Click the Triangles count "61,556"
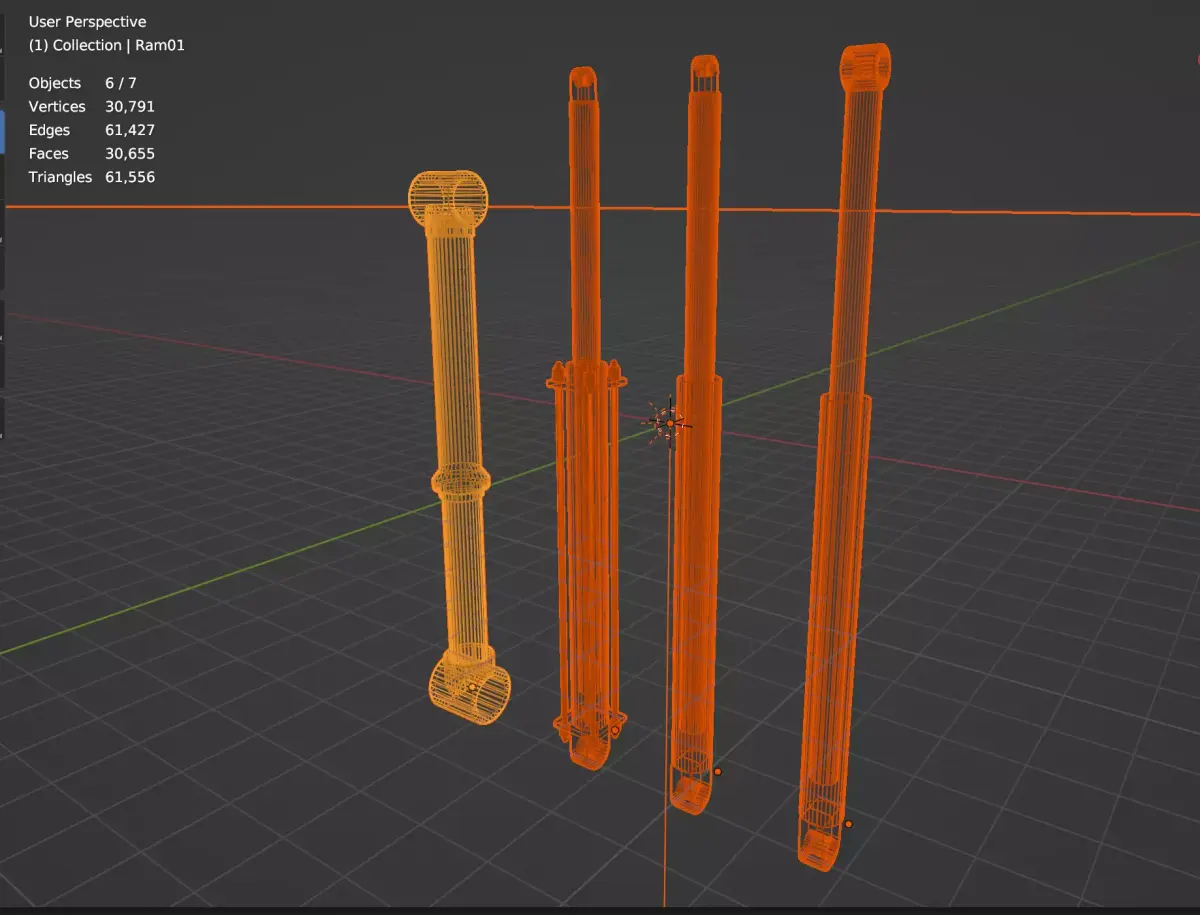The height and width of the screenshot is (915, 1200). (130, 177)
